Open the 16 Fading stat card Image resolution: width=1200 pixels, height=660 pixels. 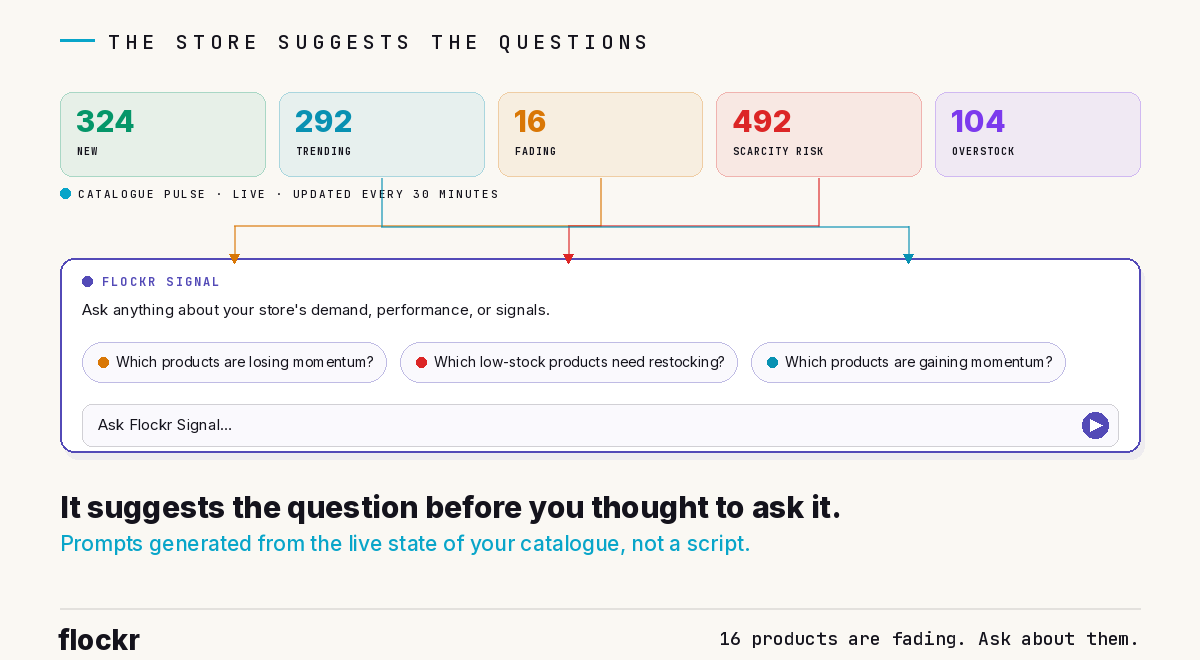(x=600, y=134)
